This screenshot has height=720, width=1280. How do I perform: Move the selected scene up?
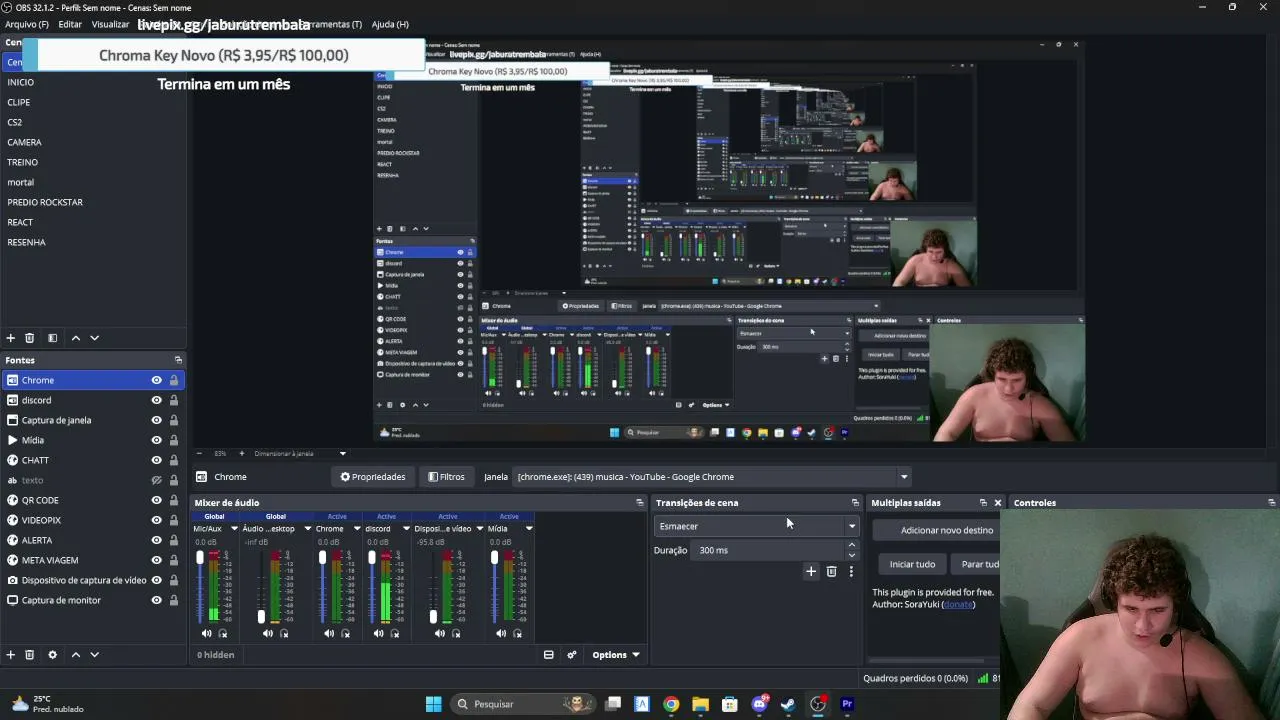coord(75,338)
